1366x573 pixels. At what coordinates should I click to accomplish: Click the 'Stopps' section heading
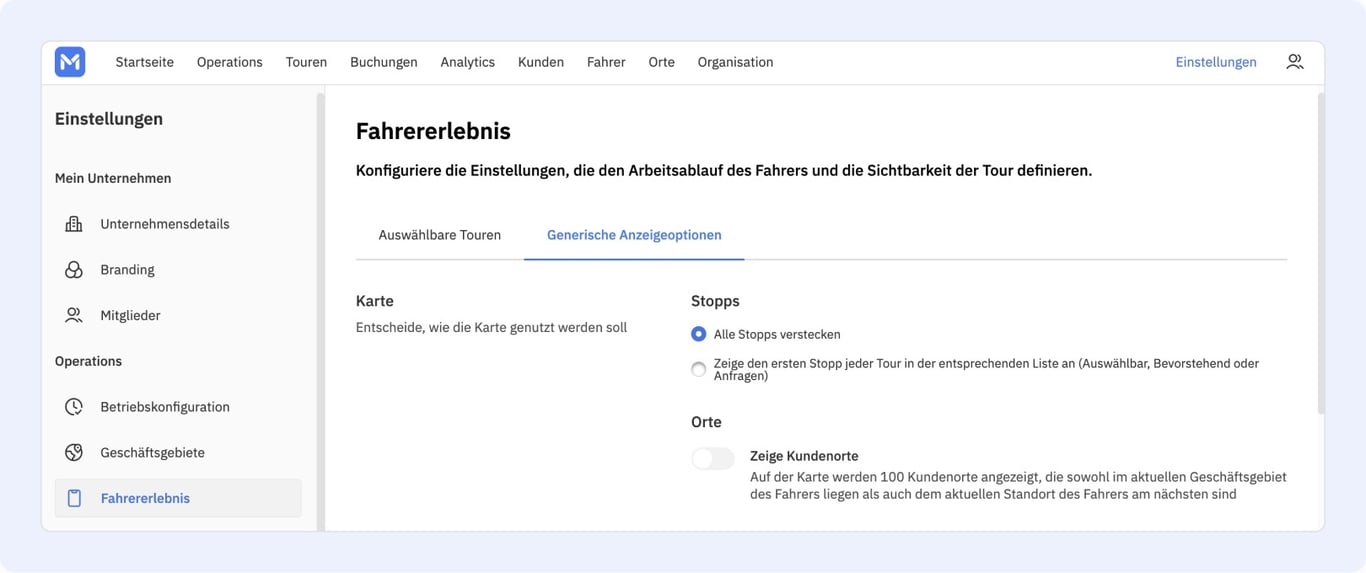click(715, 301)
